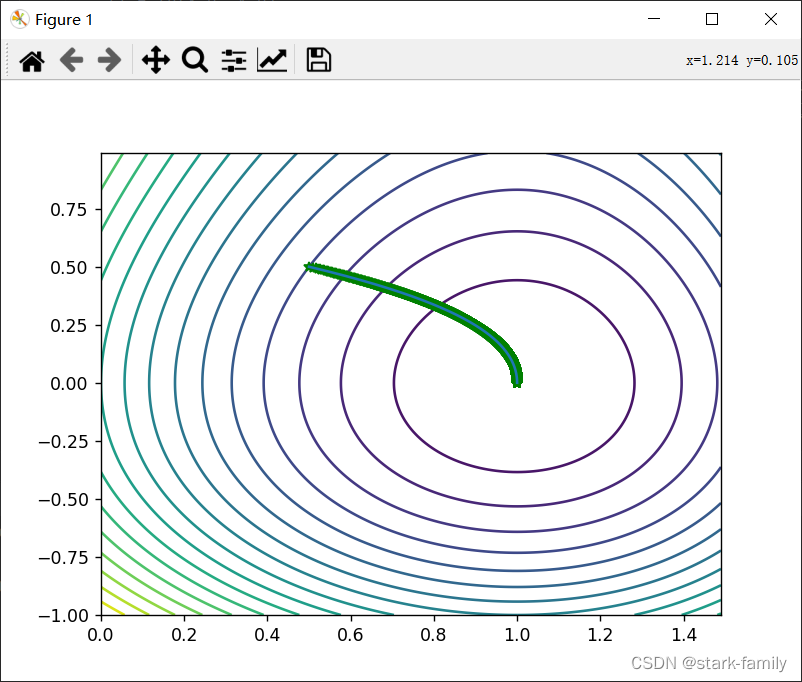The width and height of the screenshot is (802, 682).
Task: Click the y-axis tick label −1.00
Action: (x=63, y=615)
